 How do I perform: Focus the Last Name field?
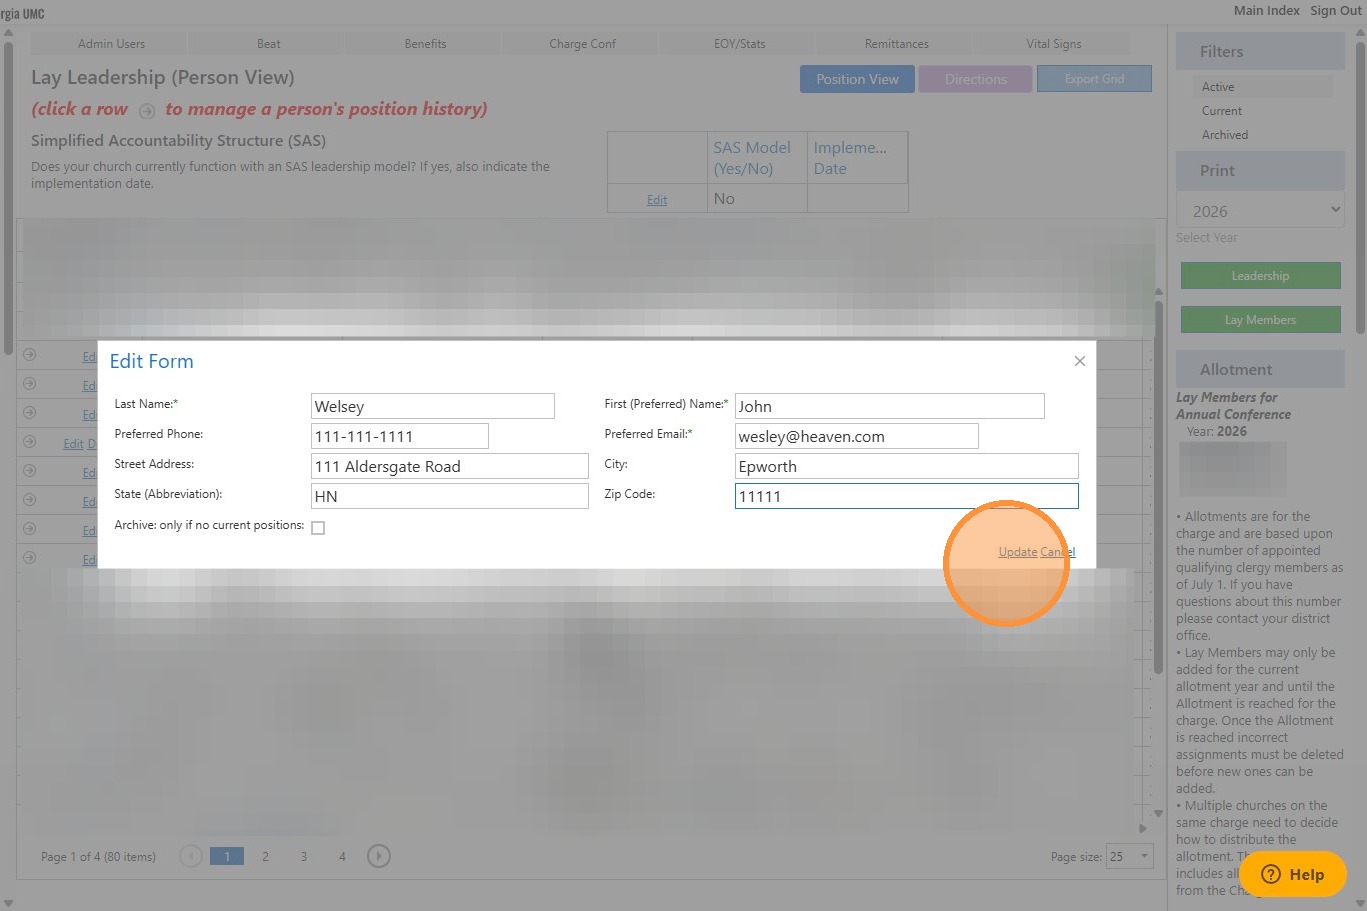tap(432, 406)
